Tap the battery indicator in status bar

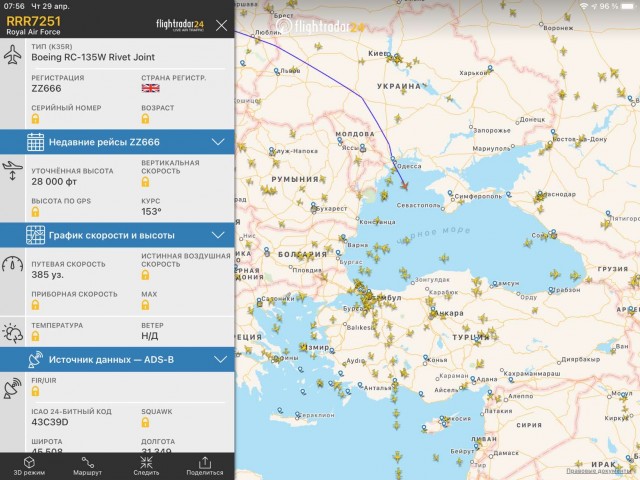click(x=628, y=6)
